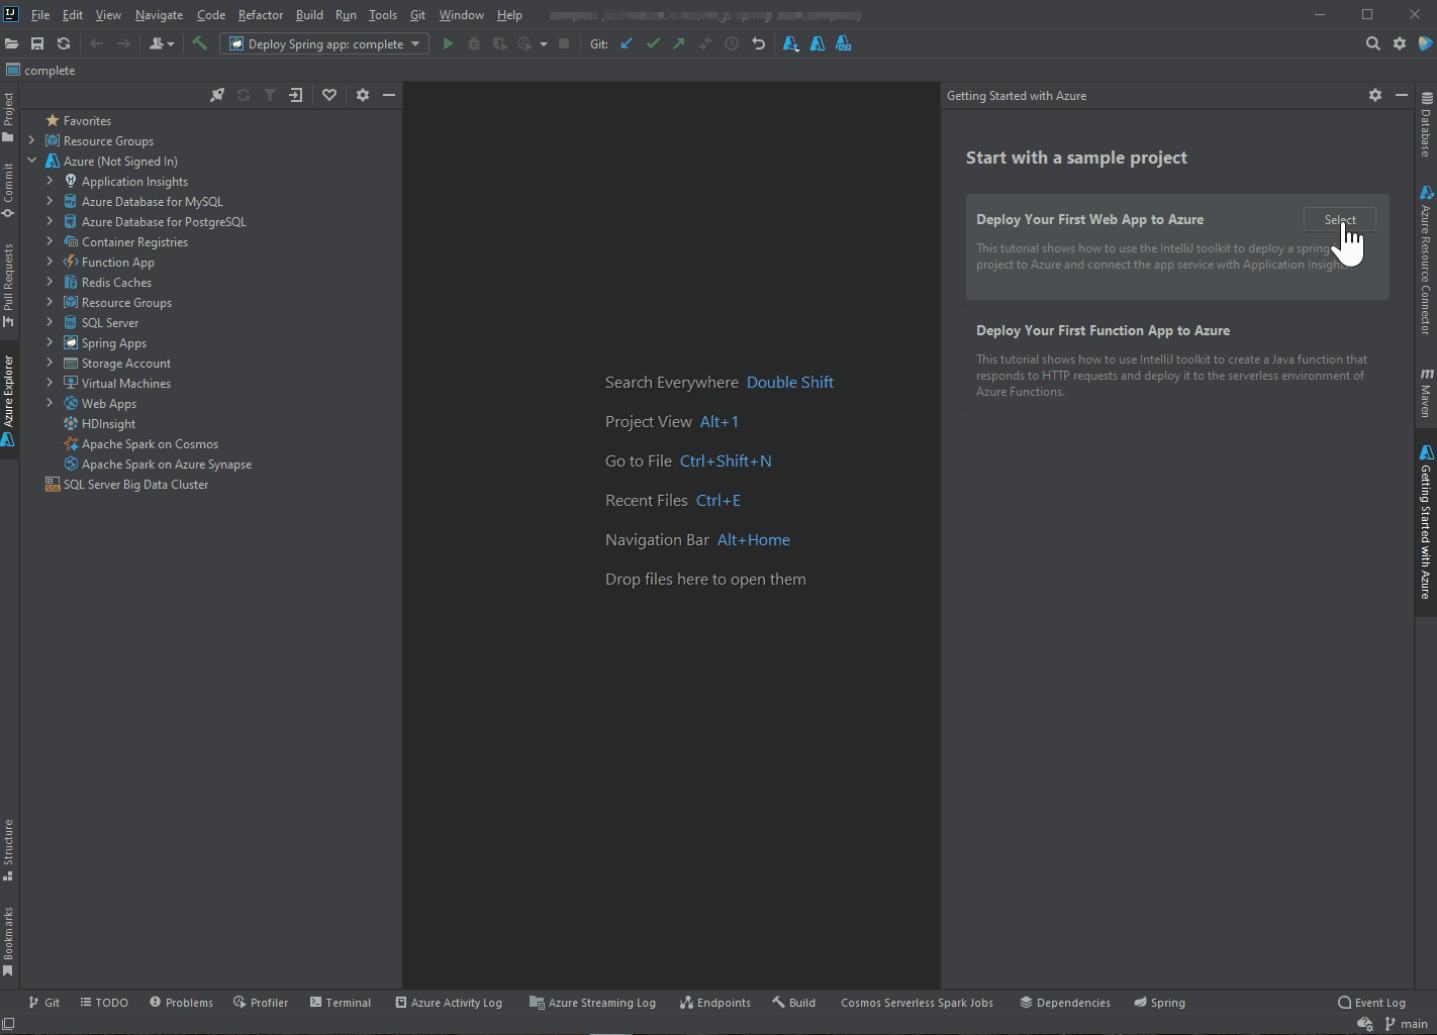Click the Save All disk icon
The width and height of the screenshot is (1437, 1035).
(x=37, y=44)
